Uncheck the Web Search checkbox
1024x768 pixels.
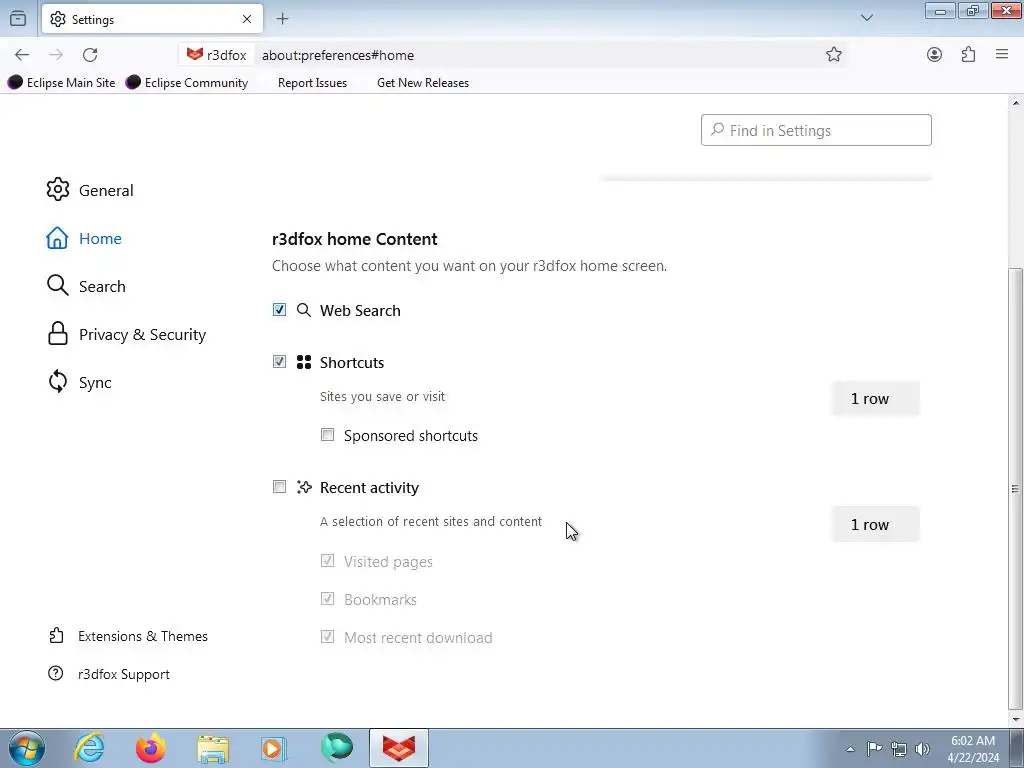click(x=280, y=310)
